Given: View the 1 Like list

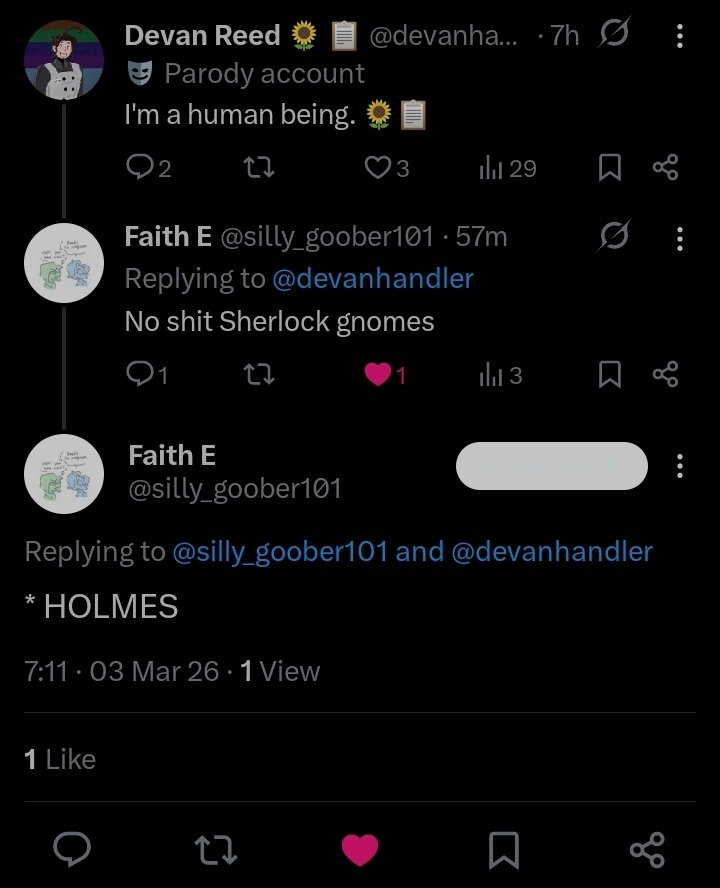Looking at the screenshot, I should [x=60, y=759].
